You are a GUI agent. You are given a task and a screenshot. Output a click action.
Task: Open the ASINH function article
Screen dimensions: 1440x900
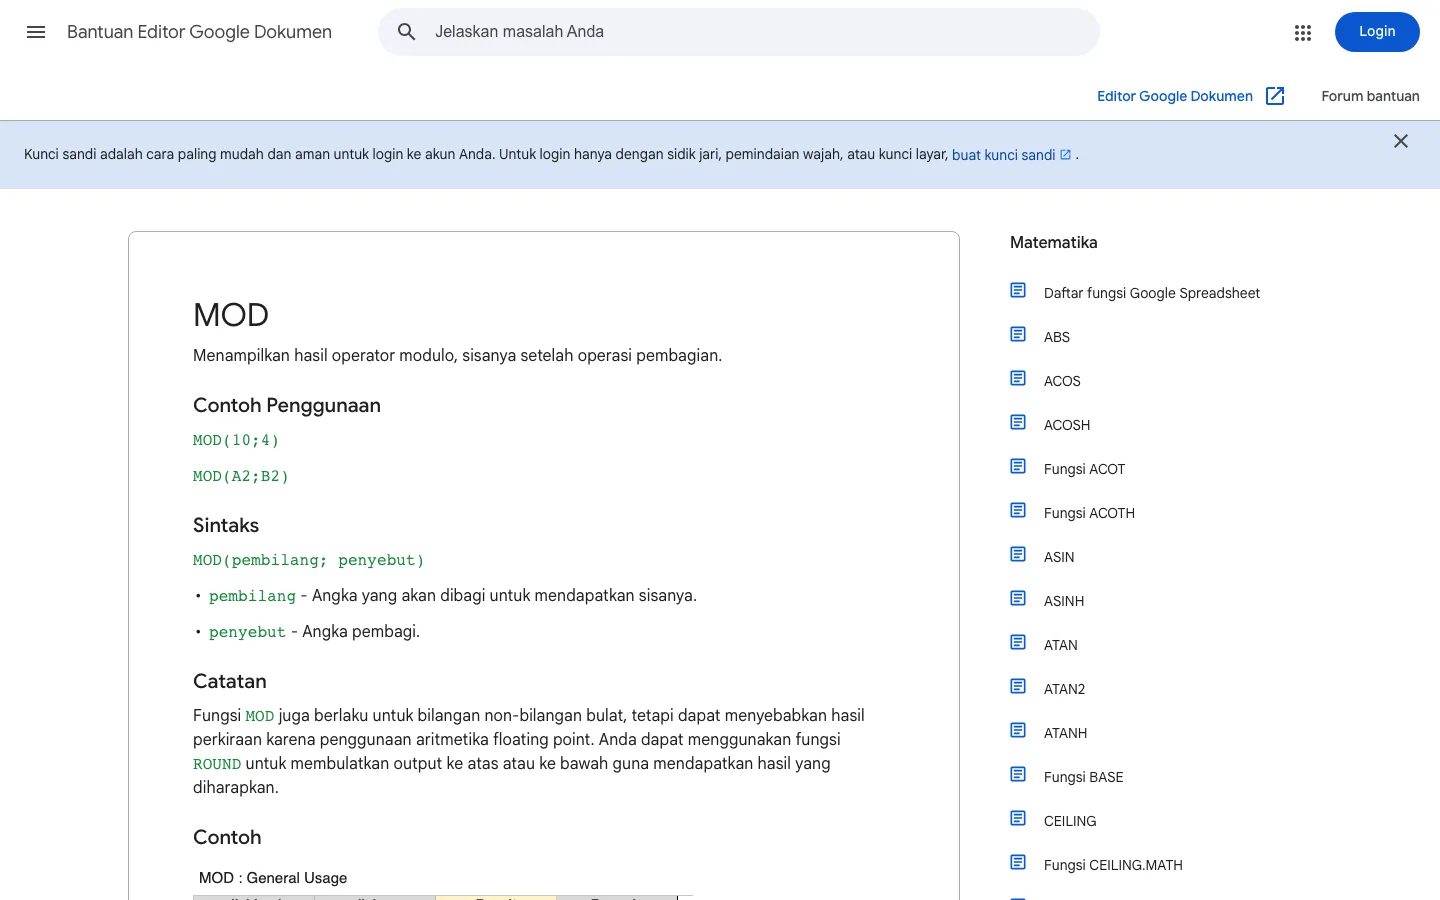1064,601
